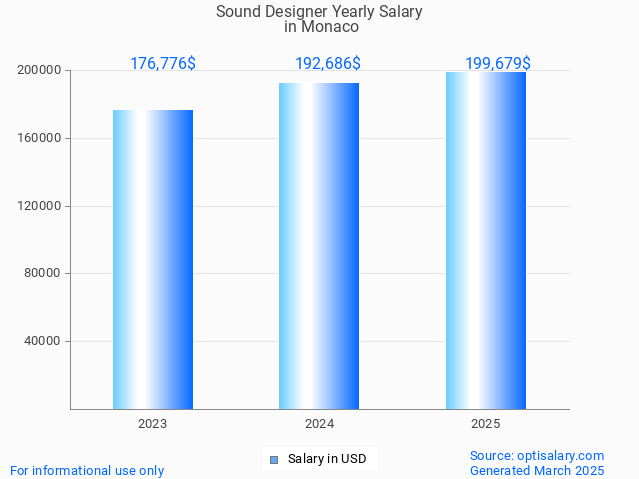Viewport: 639px width, 479px height.
Task: Click the blue legend color square
Action: tap(273, 460)
